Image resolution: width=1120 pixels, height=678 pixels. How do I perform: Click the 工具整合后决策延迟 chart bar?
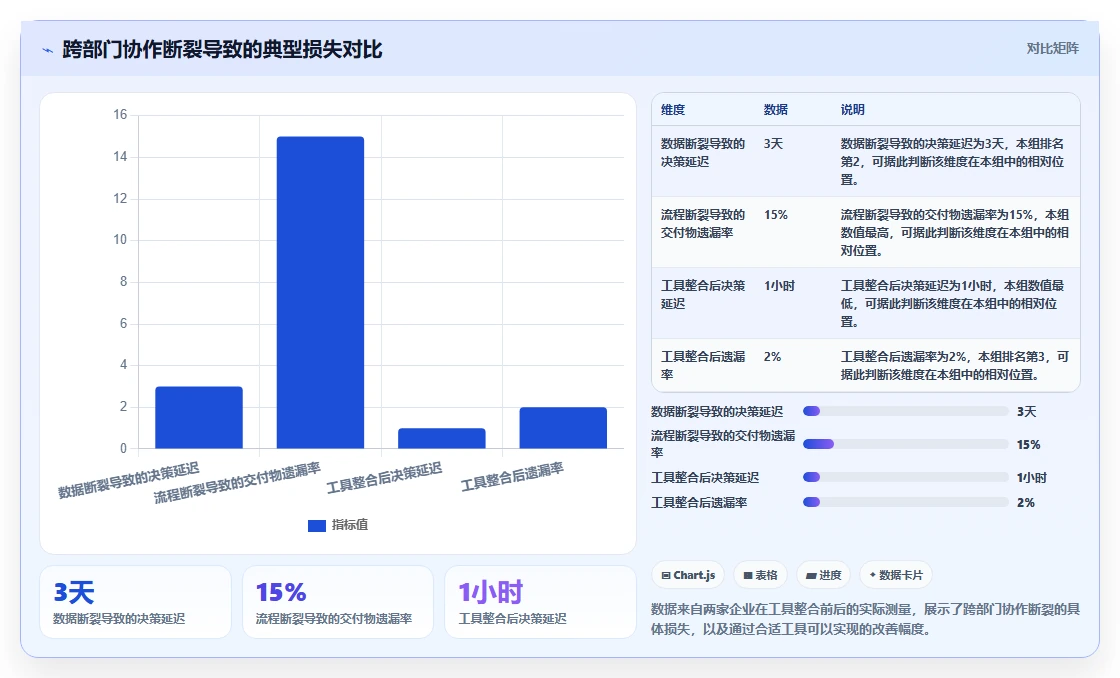pos(441,439)
